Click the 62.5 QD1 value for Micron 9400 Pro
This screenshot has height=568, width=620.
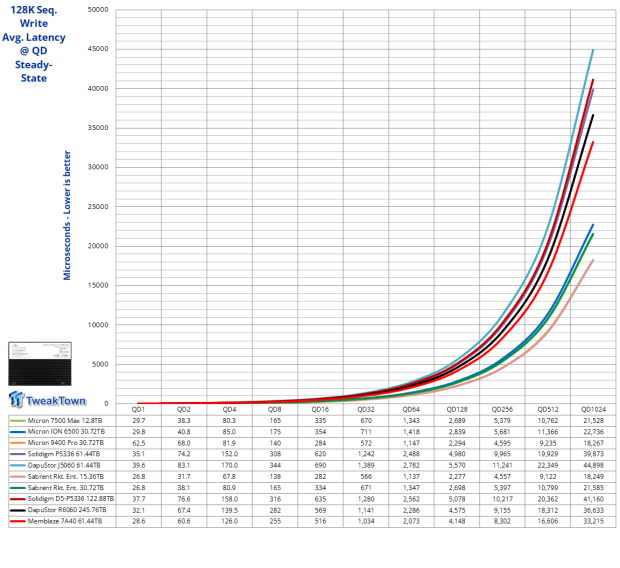138,443
